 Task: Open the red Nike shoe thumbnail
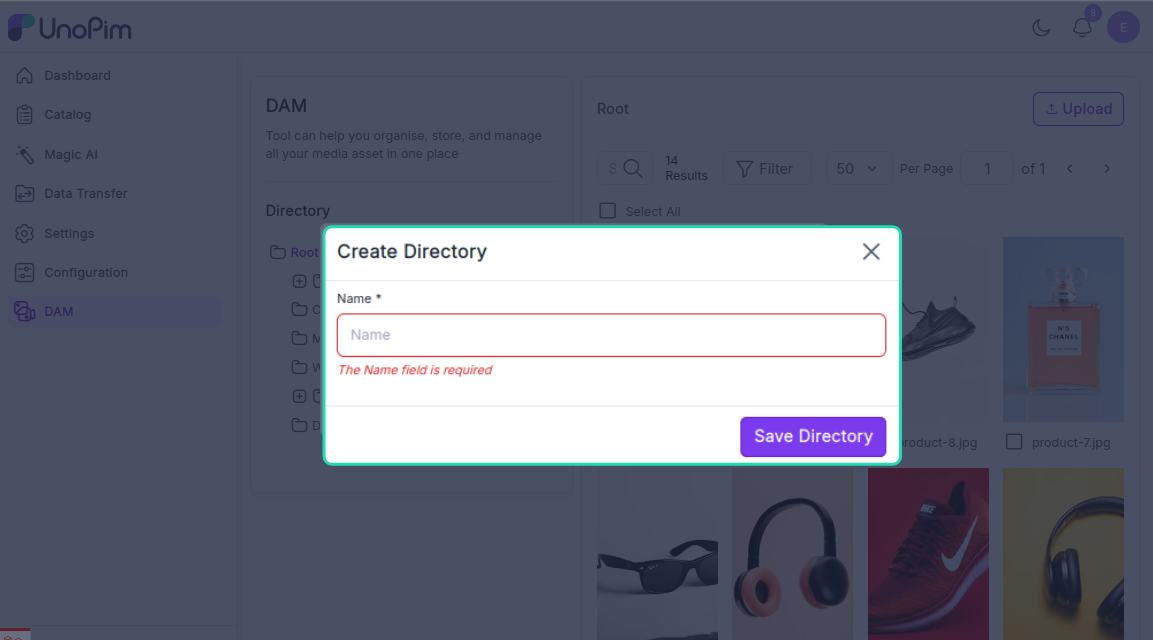(x=928, y=554)
